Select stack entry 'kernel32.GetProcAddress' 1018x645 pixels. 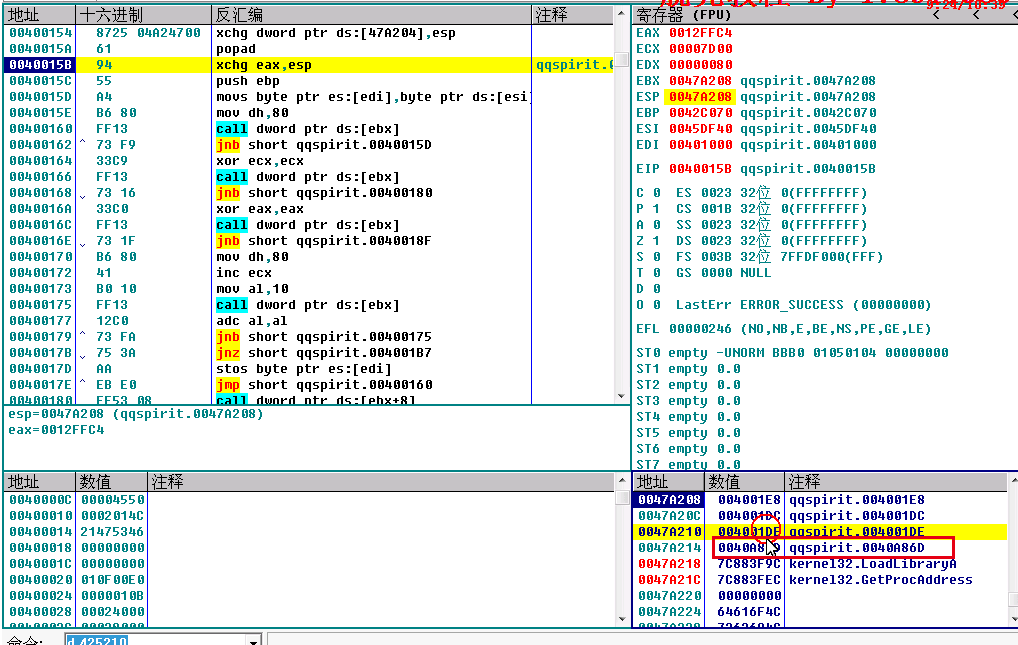880,580
